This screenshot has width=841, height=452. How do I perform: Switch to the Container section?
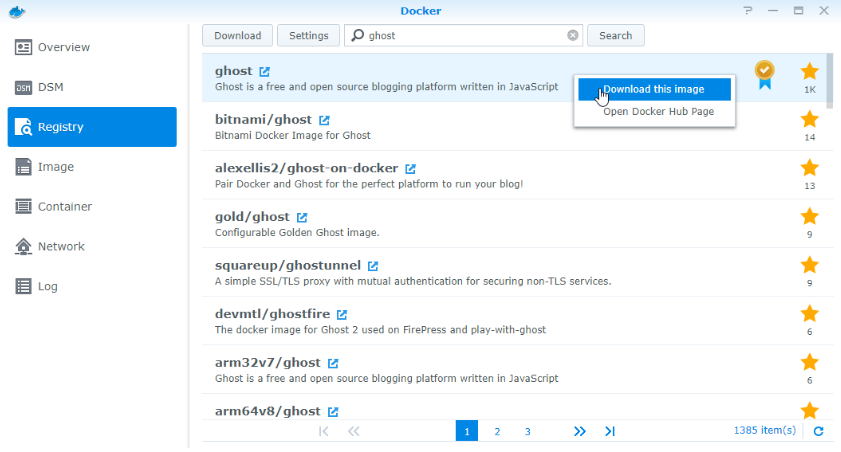click(x=92, y=206)
